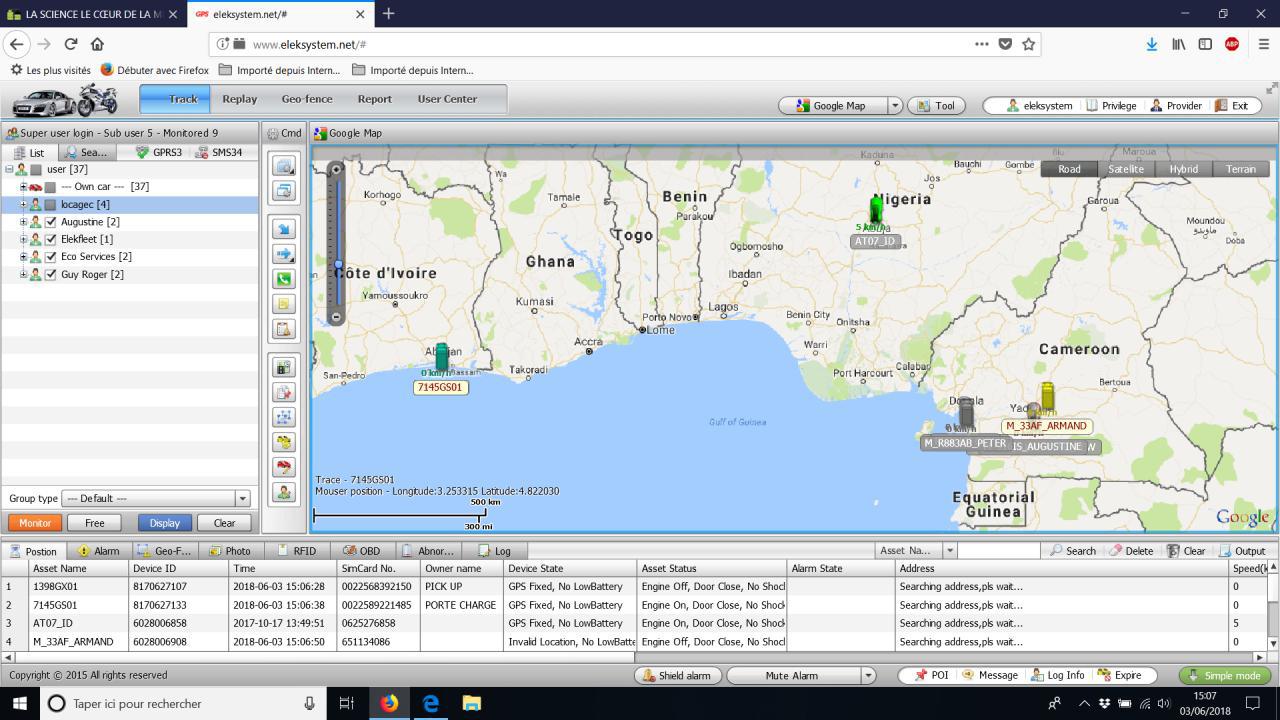Viewport: 1280px width, 720px height.
Task: Uncheck the Eco Services group checkbox
Action: (51, 257)
